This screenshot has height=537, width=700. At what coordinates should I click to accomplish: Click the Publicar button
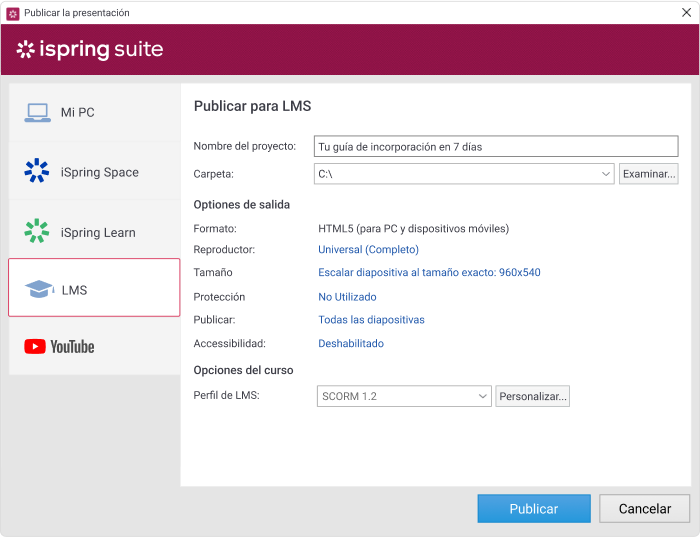point(534,508)
